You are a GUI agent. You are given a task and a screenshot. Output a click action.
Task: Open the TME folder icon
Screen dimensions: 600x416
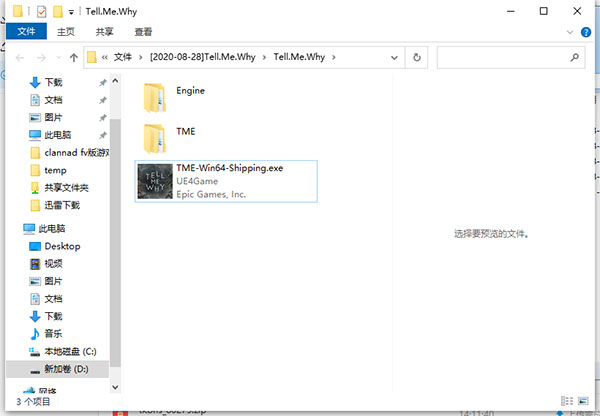click(x=155, y=139)
